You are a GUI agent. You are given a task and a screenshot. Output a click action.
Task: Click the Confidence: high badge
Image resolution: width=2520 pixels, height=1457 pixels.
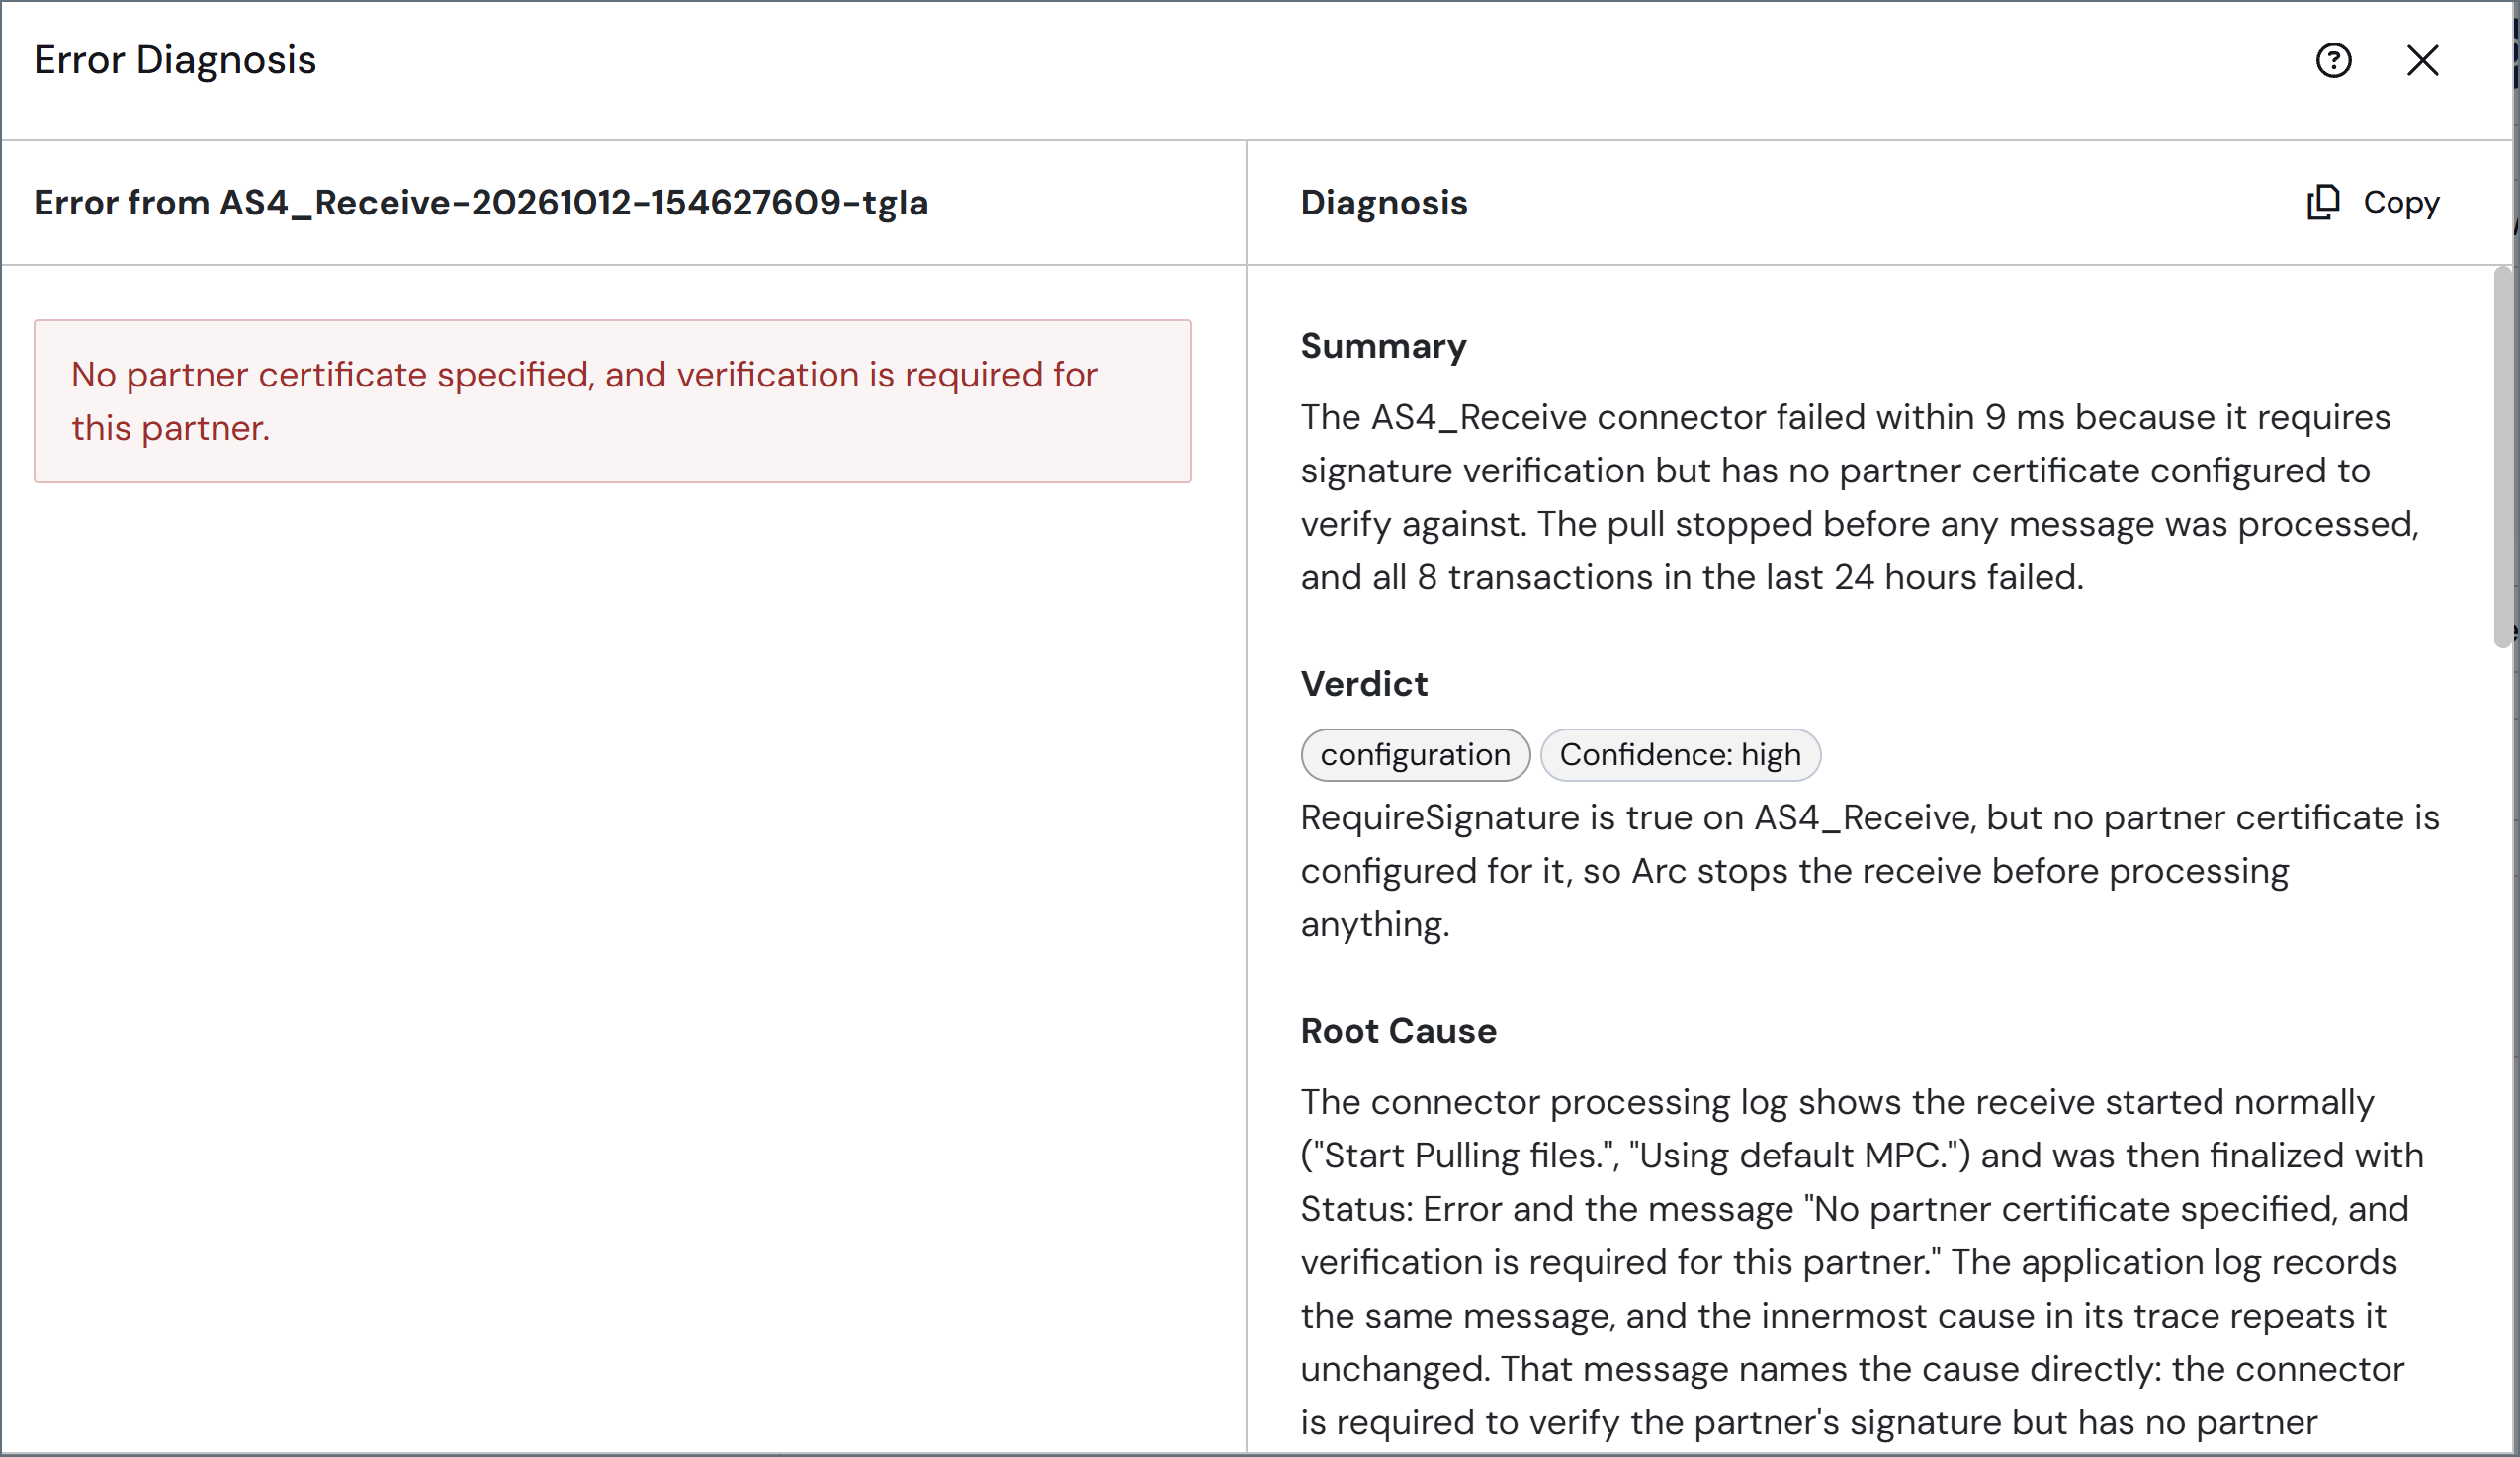click(1680, 755)
